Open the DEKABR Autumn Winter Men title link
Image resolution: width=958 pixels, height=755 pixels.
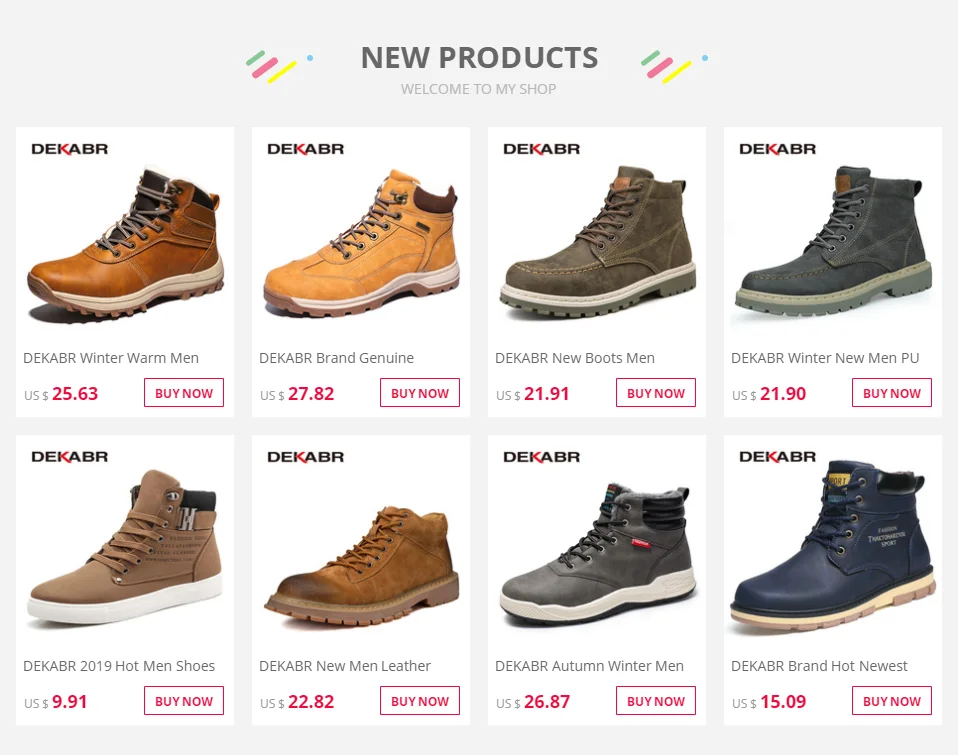589,666
